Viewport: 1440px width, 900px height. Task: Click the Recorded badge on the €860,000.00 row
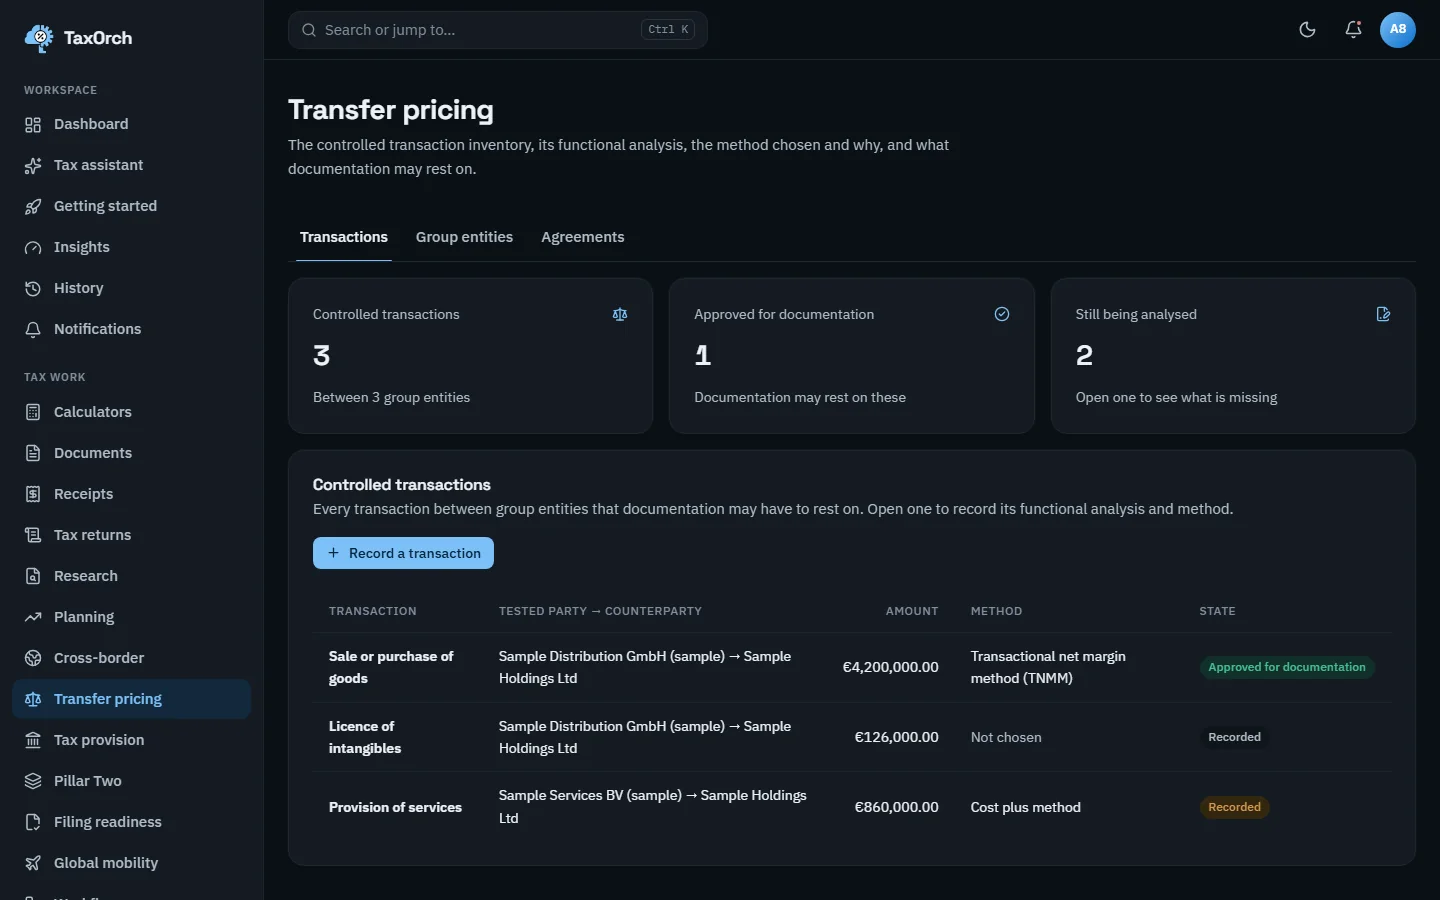(x=1234, y=807)
